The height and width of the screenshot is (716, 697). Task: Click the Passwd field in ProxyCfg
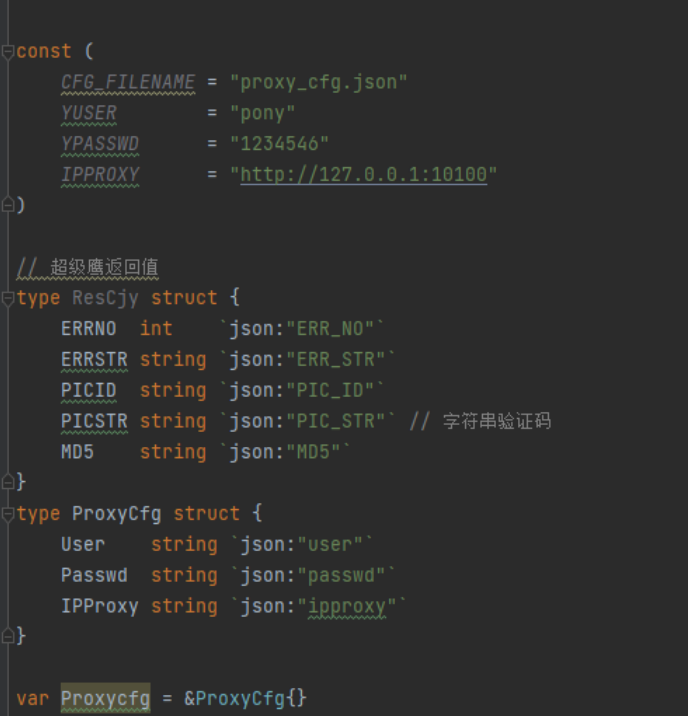(95, 575)
